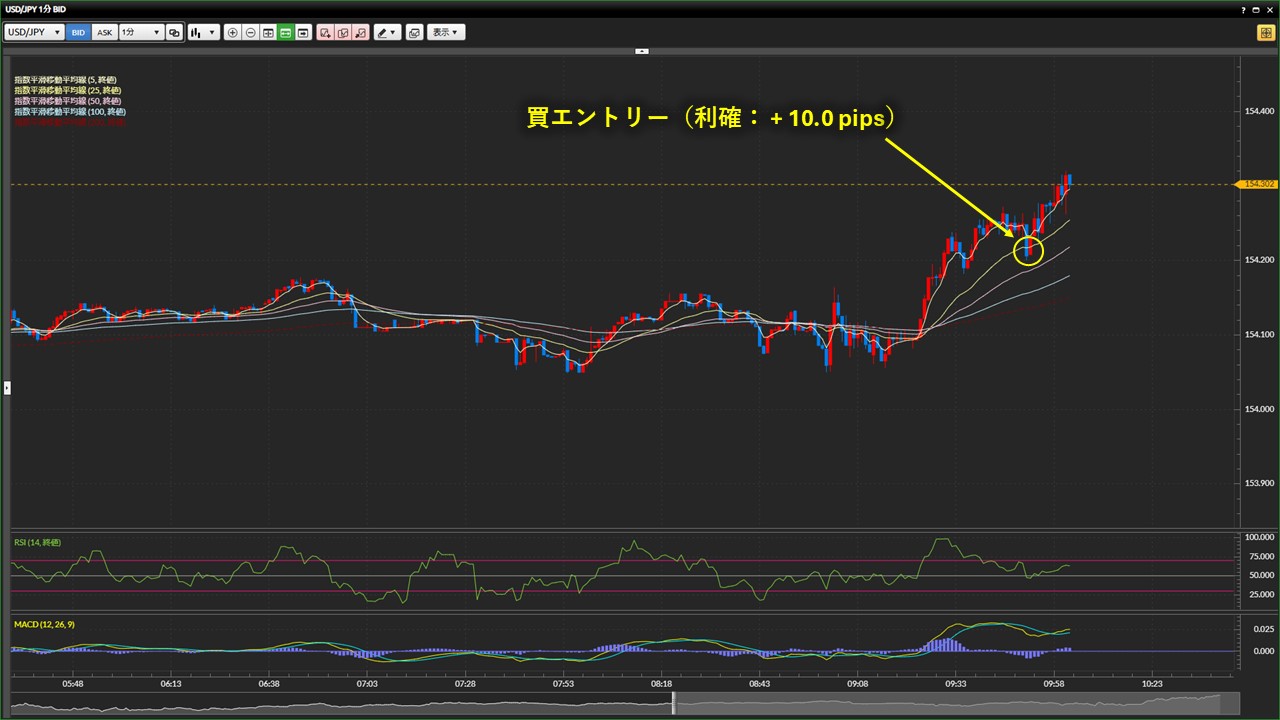Click the chart link icon

(x=174, y=32)
